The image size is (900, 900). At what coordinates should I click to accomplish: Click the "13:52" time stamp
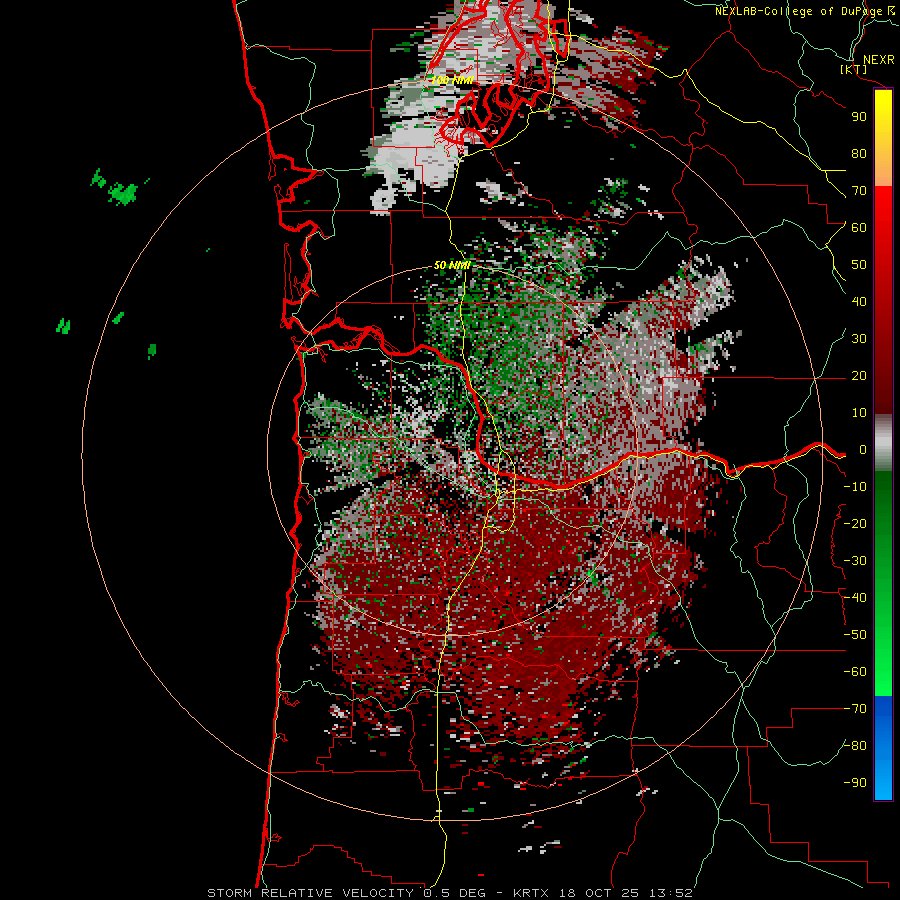671,893
